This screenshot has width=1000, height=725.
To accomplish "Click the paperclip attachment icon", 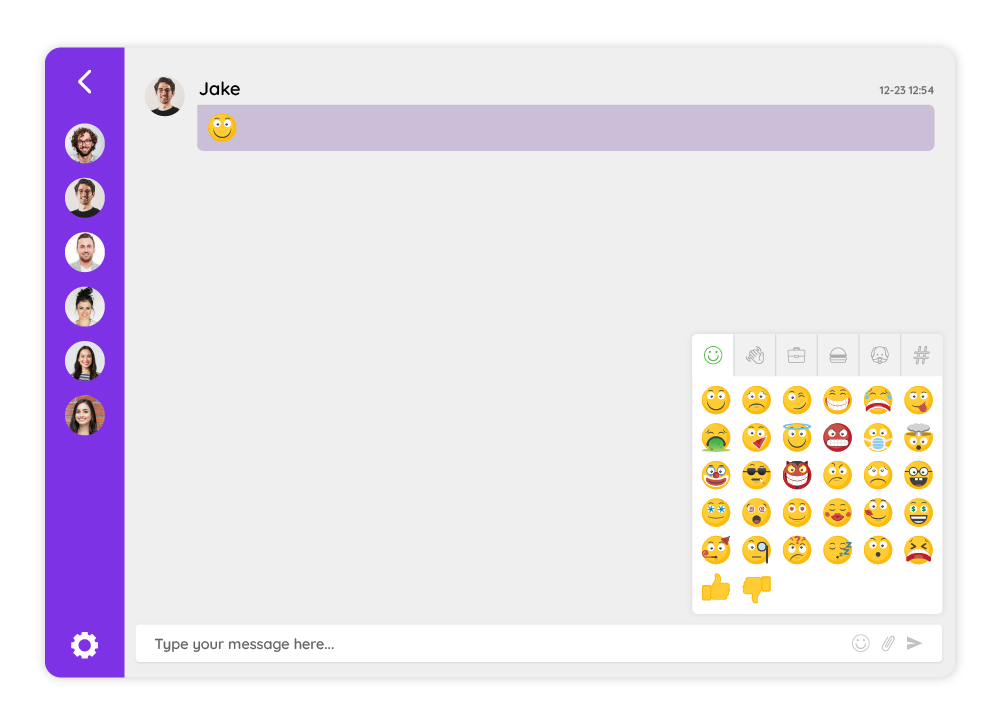I will click(x=888, y=643).
